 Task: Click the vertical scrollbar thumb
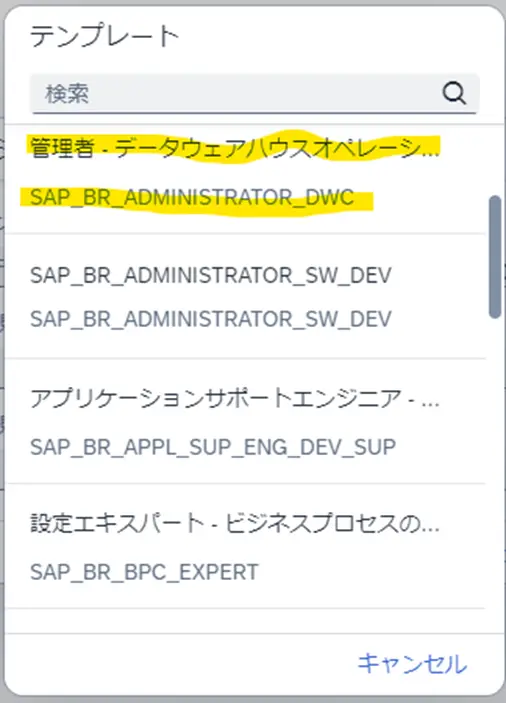click(495, 256)
